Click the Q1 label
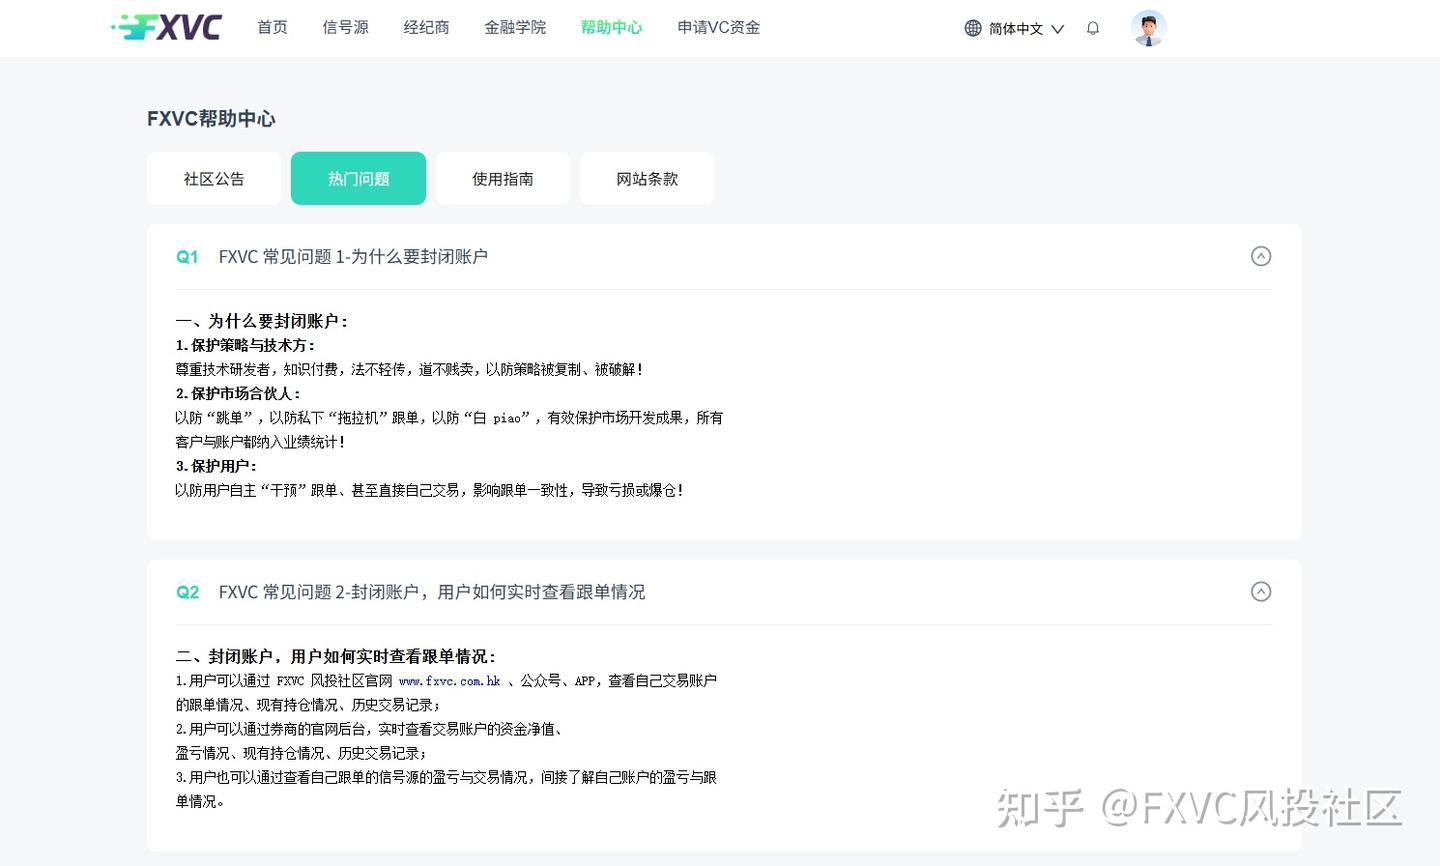The width and height of the screenshot is (1440, 866). tap(187, 257)
